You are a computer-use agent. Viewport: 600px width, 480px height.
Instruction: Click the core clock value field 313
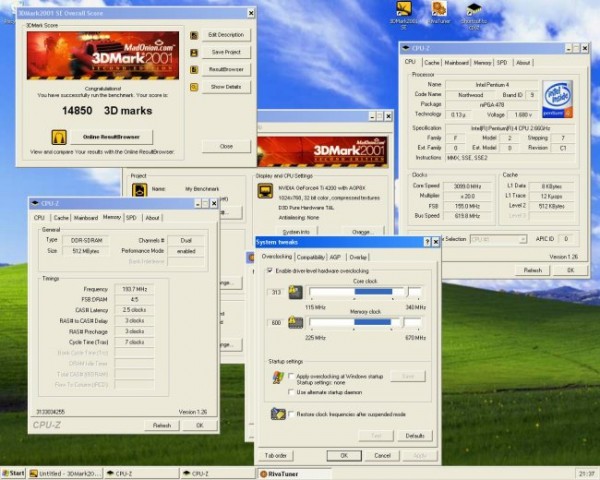tap(276, 292)
